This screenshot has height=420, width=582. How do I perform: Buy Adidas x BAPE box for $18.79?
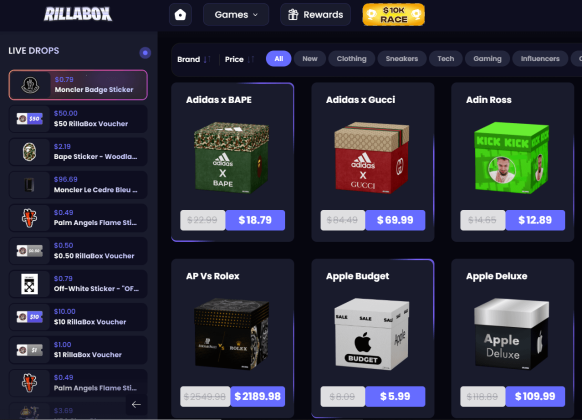[255, 220]
